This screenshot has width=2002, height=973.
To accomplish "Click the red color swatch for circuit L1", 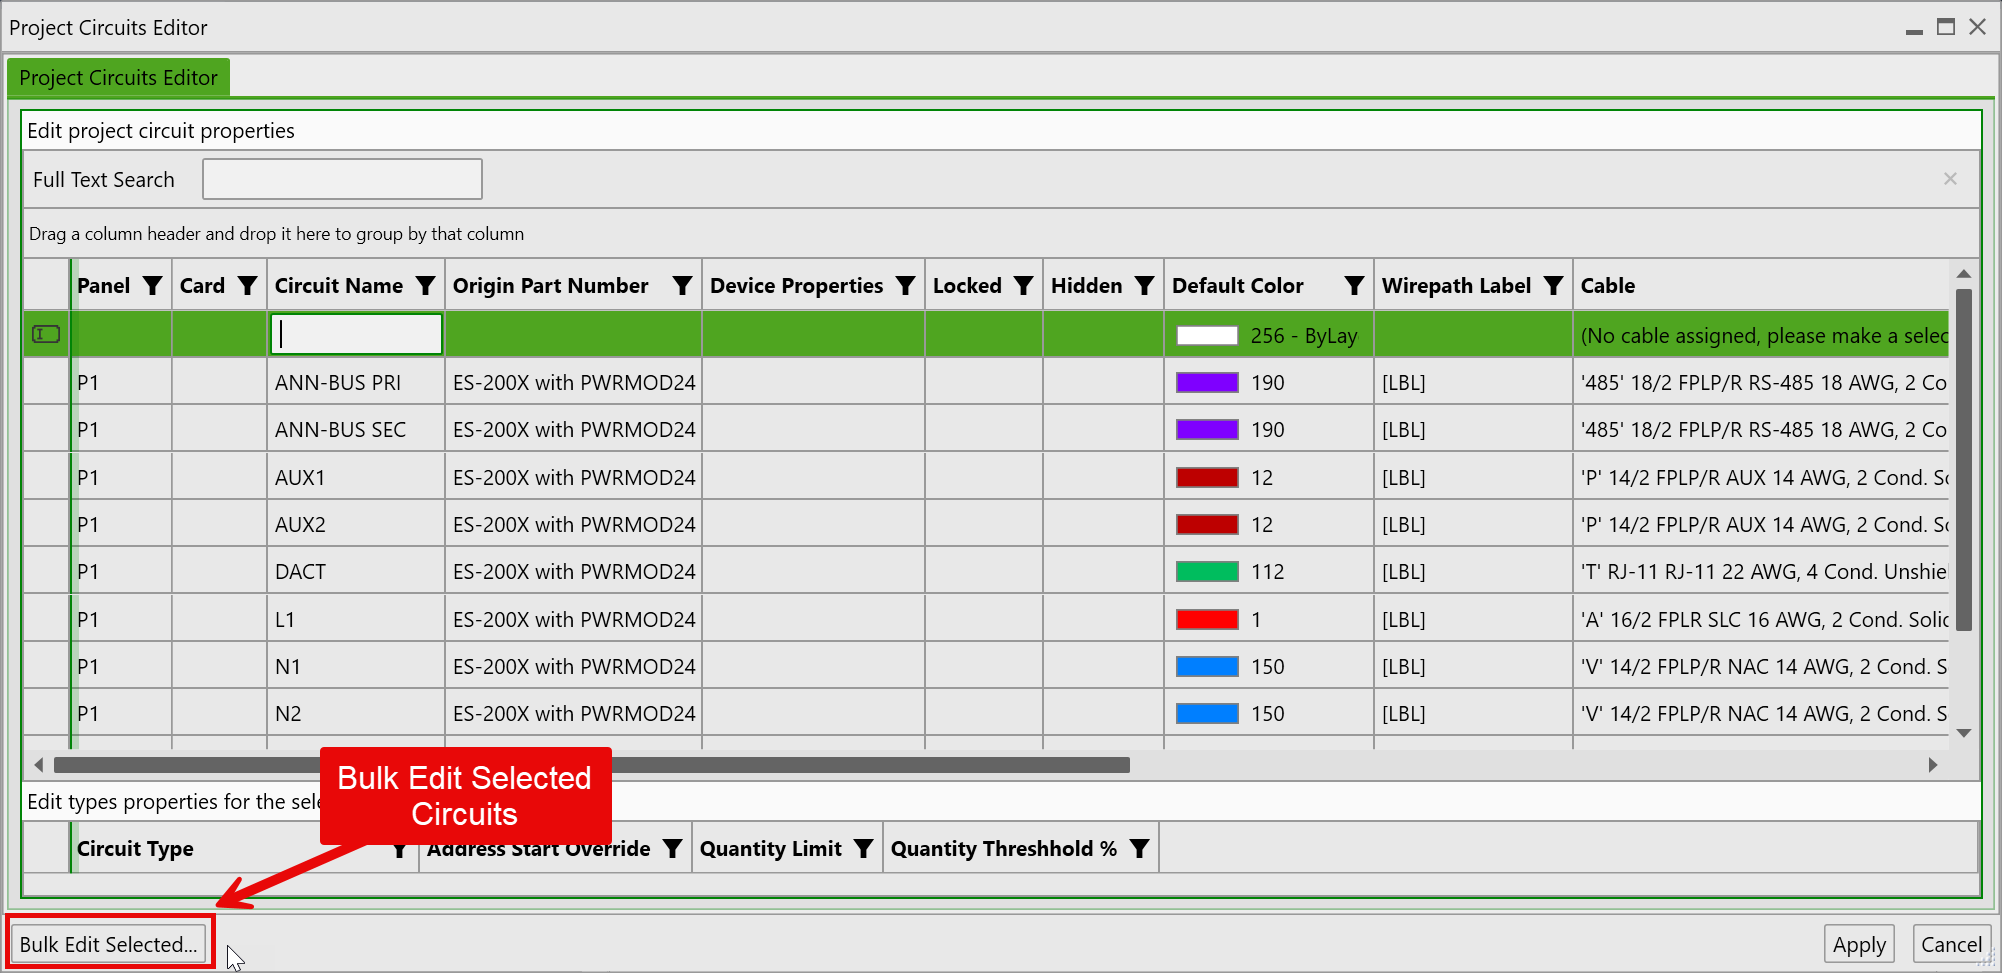I will [1206, 618].
